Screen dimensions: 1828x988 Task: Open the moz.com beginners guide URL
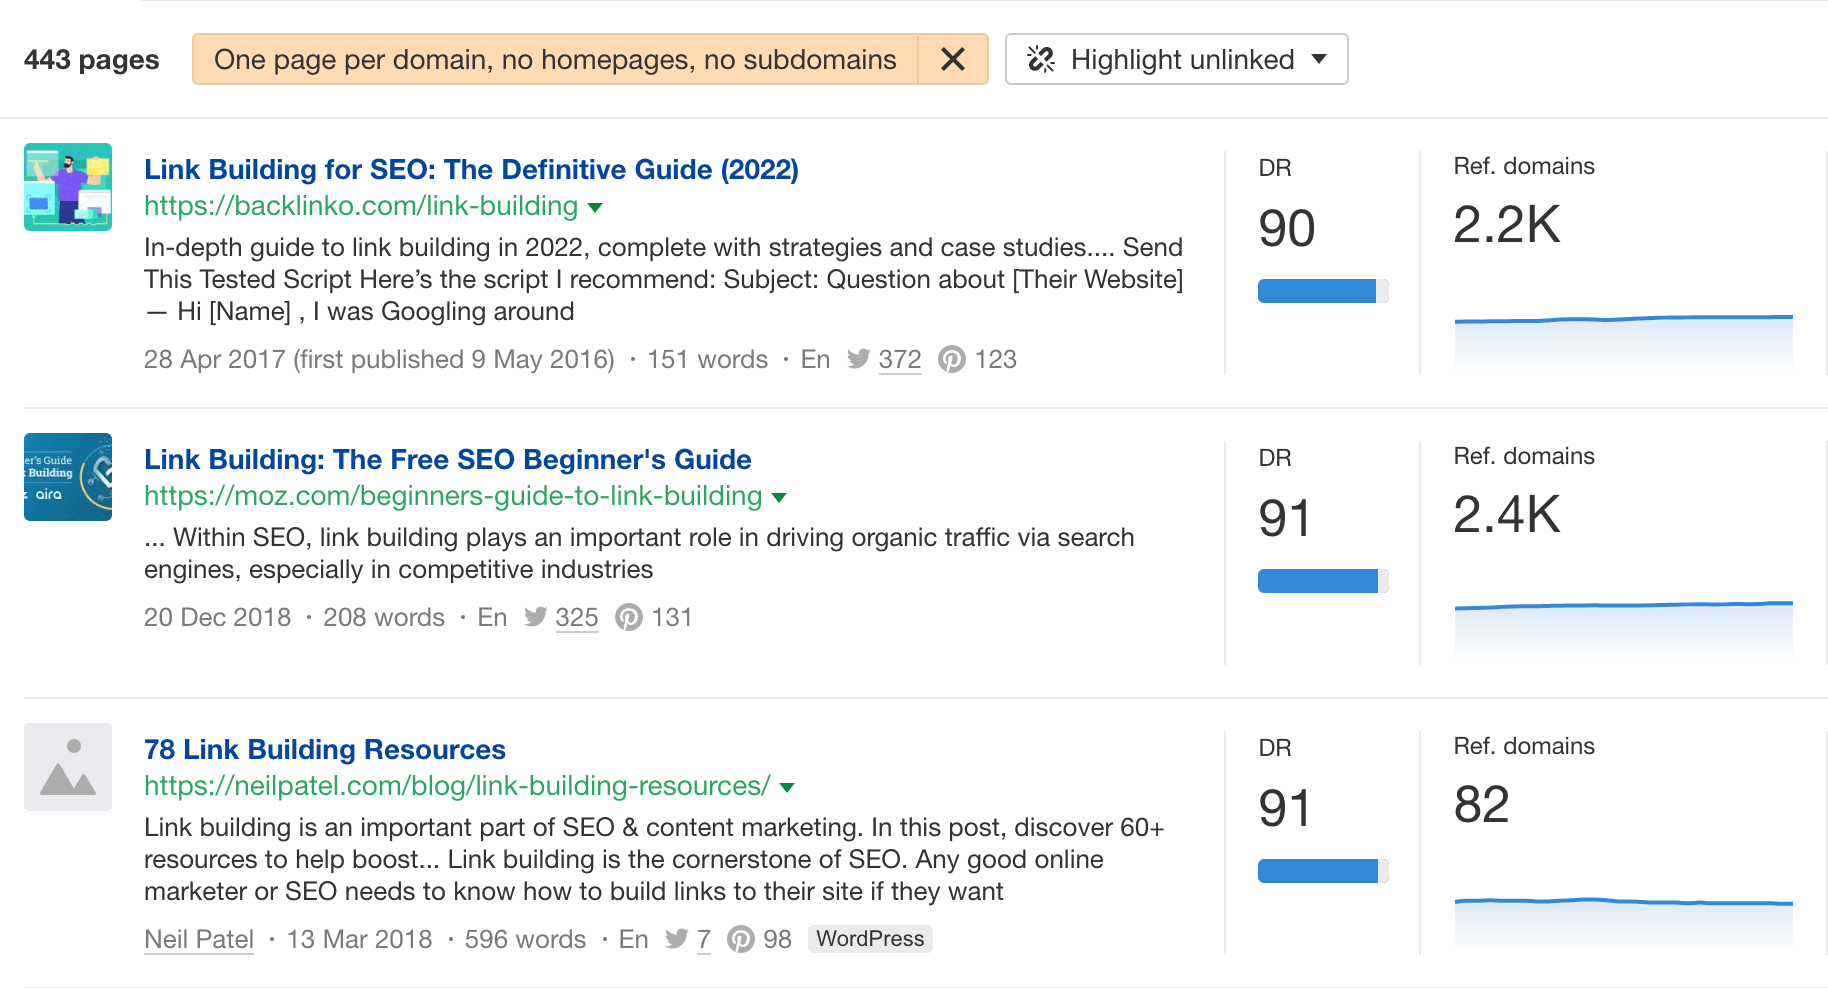453,496
